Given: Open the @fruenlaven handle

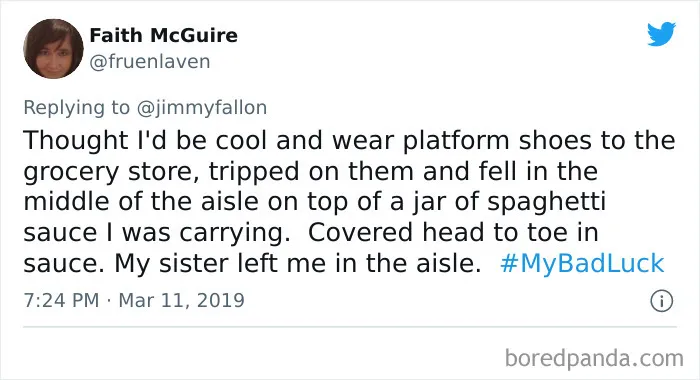Looking at the screenshot, I should (150, 62).
